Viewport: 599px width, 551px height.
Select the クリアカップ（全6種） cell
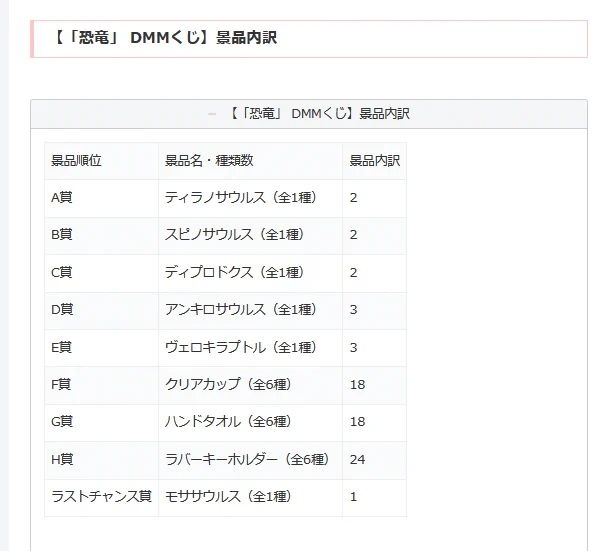click(x=250, y=385)
